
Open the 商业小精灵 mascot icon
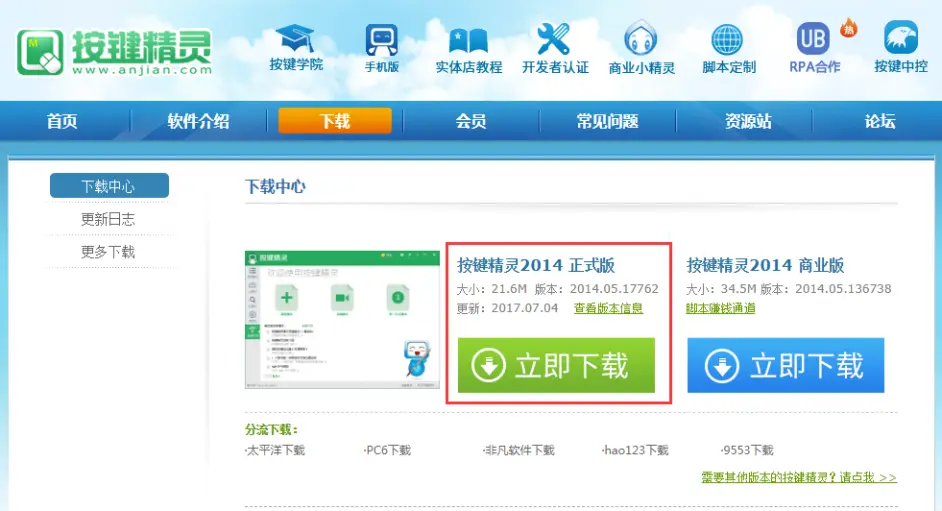click(x=640, y=38)
